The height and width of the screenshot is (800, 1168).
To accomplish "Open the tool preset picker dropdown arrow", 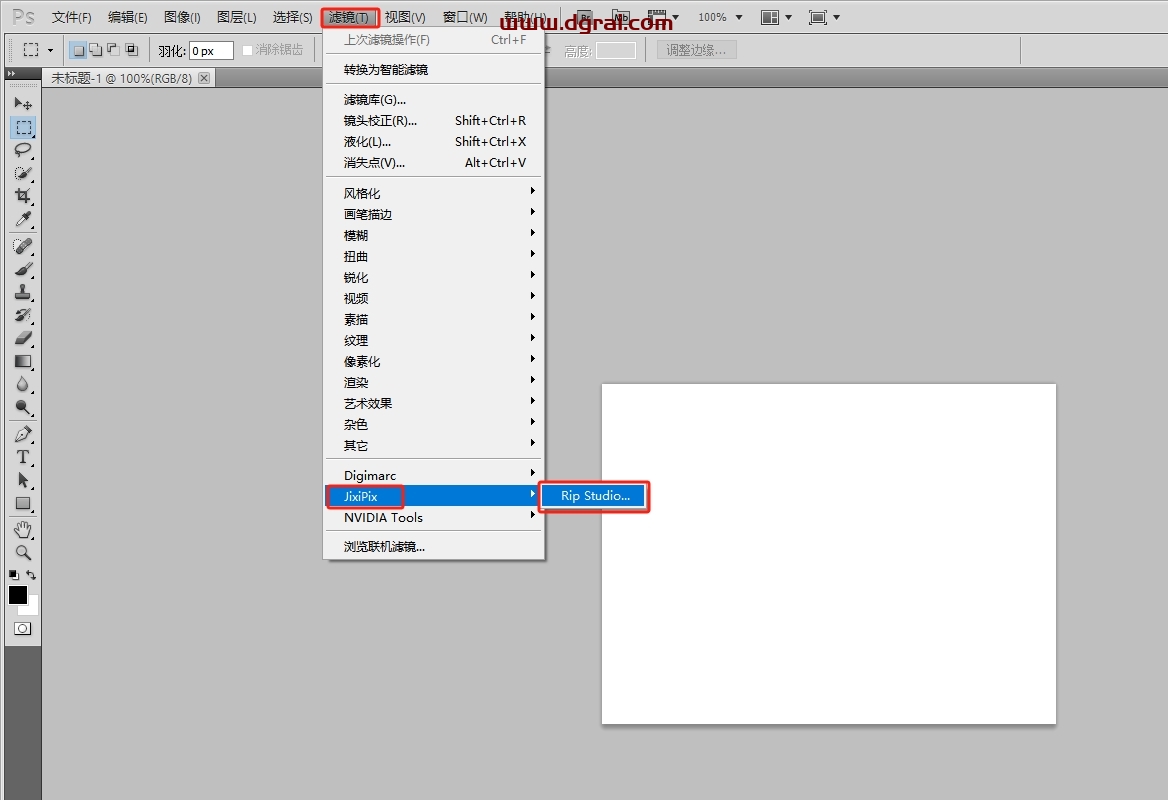I will point(50,51).
